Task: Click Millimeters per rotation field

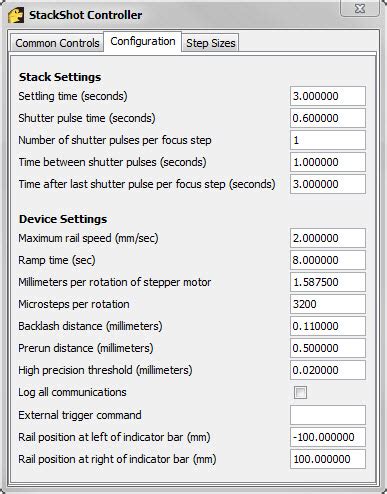Action: pos(328,282)
